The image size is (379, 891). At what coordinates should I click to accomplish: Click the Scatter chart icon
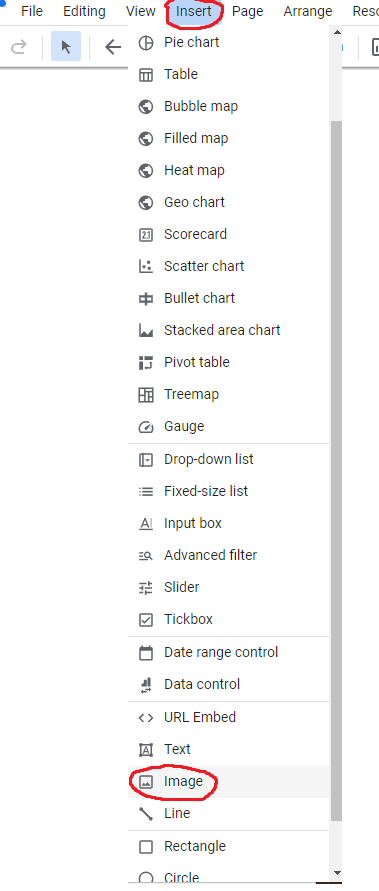click(x=146, y=267)
